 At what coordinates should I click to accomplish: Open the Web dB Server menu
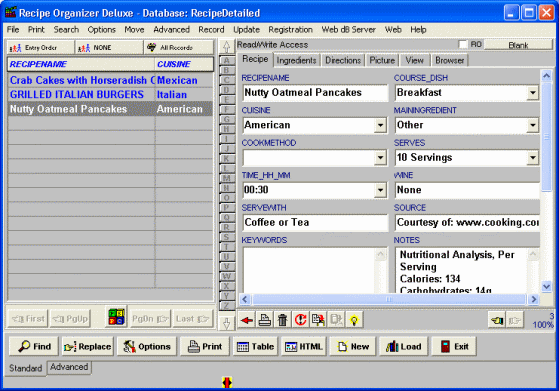pos(349,30)
